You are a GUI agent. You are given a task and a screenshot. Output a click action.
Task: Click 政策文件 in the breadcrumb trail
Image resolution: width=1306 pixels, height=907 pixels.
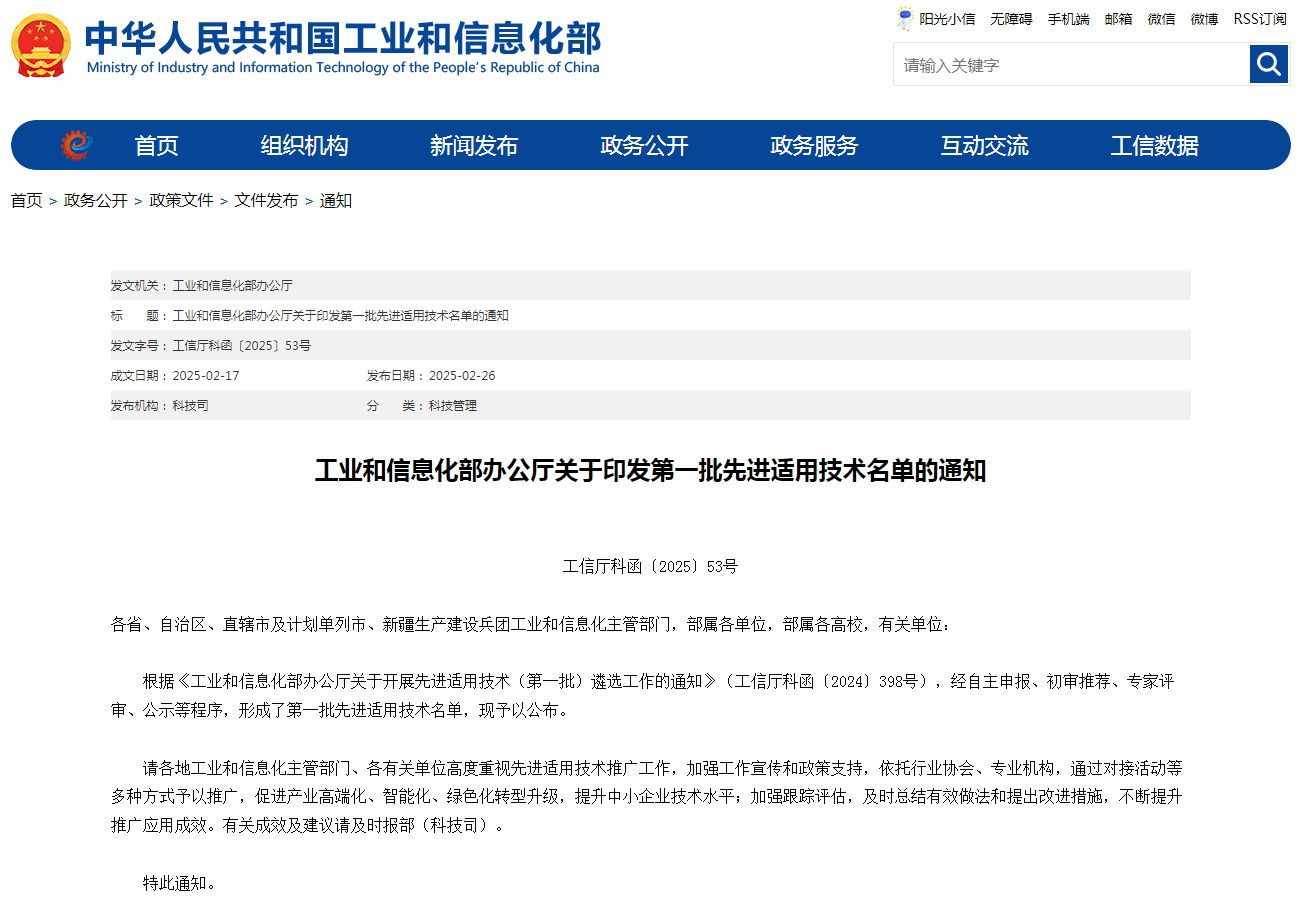[x=180, y=200]
